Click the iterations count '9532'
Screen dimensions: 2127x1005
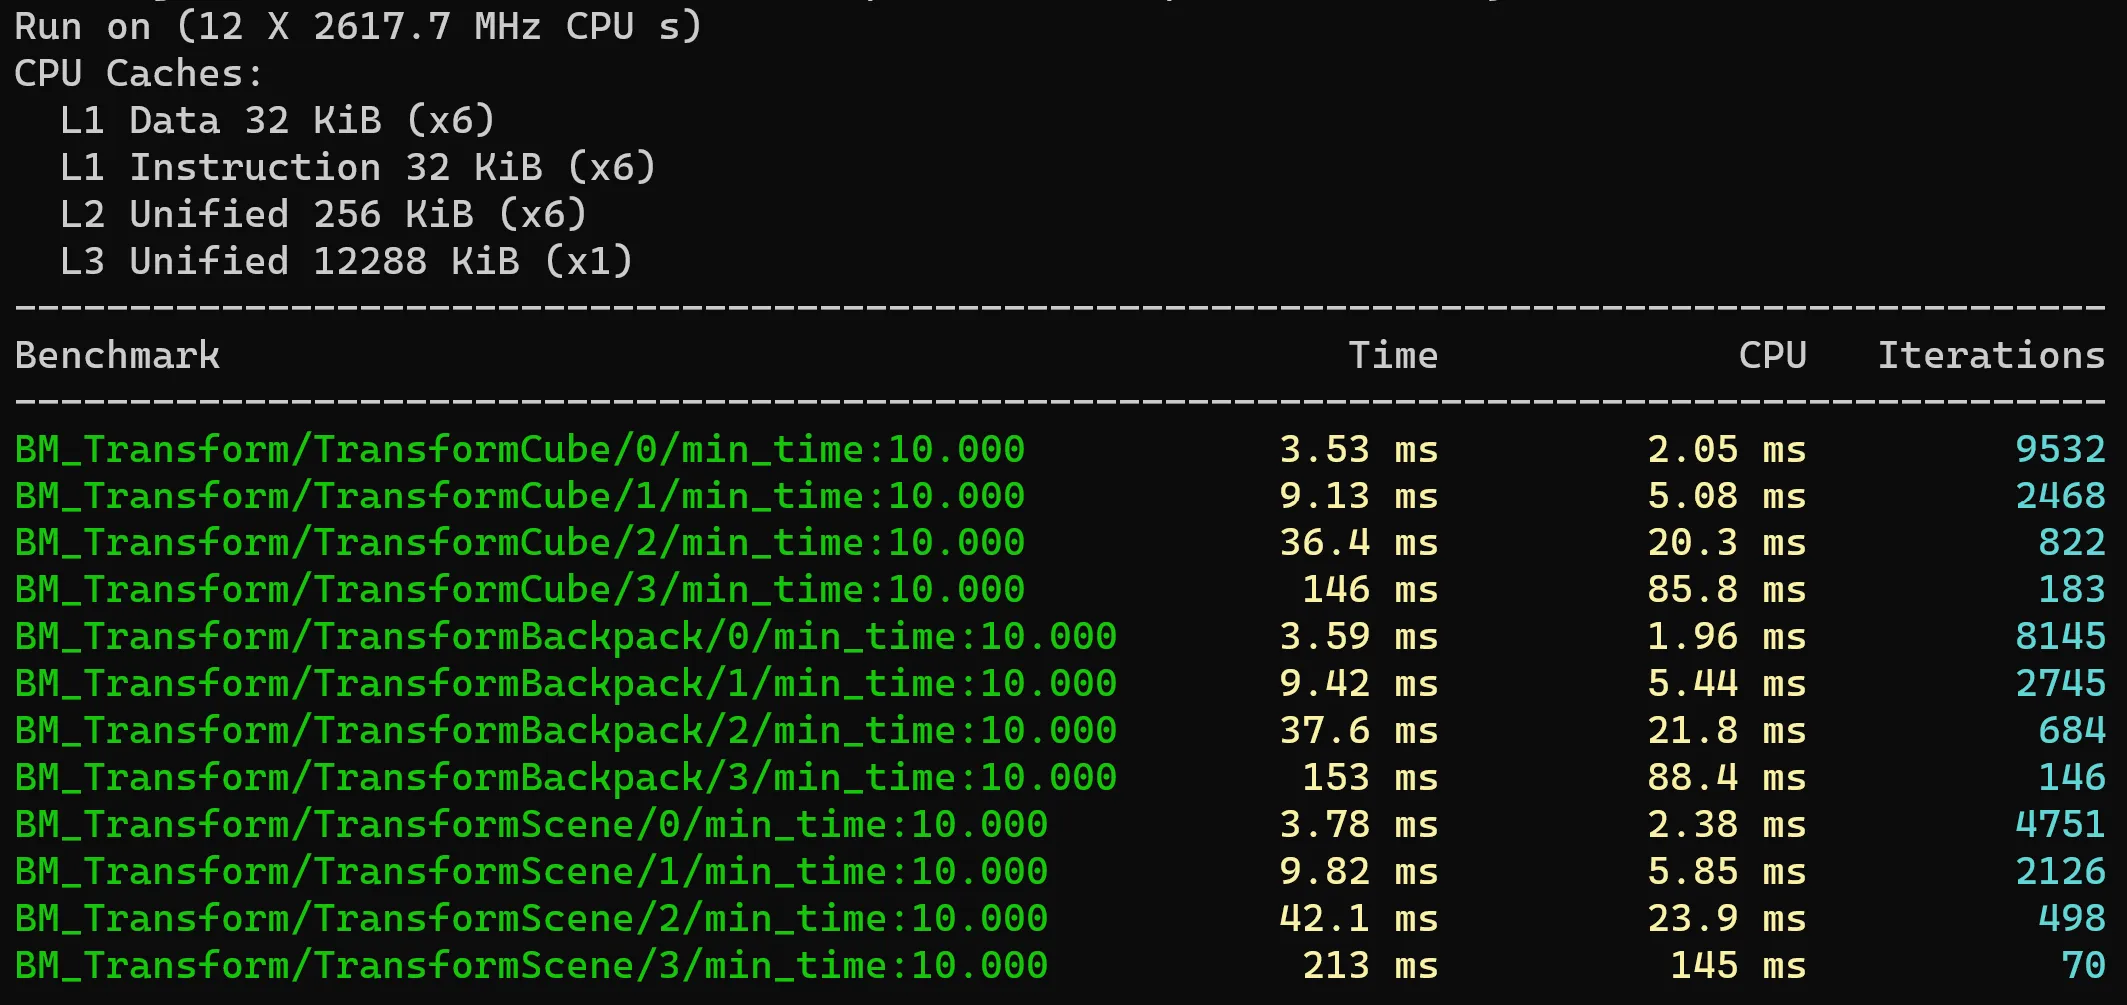[x=2060, y=449]
